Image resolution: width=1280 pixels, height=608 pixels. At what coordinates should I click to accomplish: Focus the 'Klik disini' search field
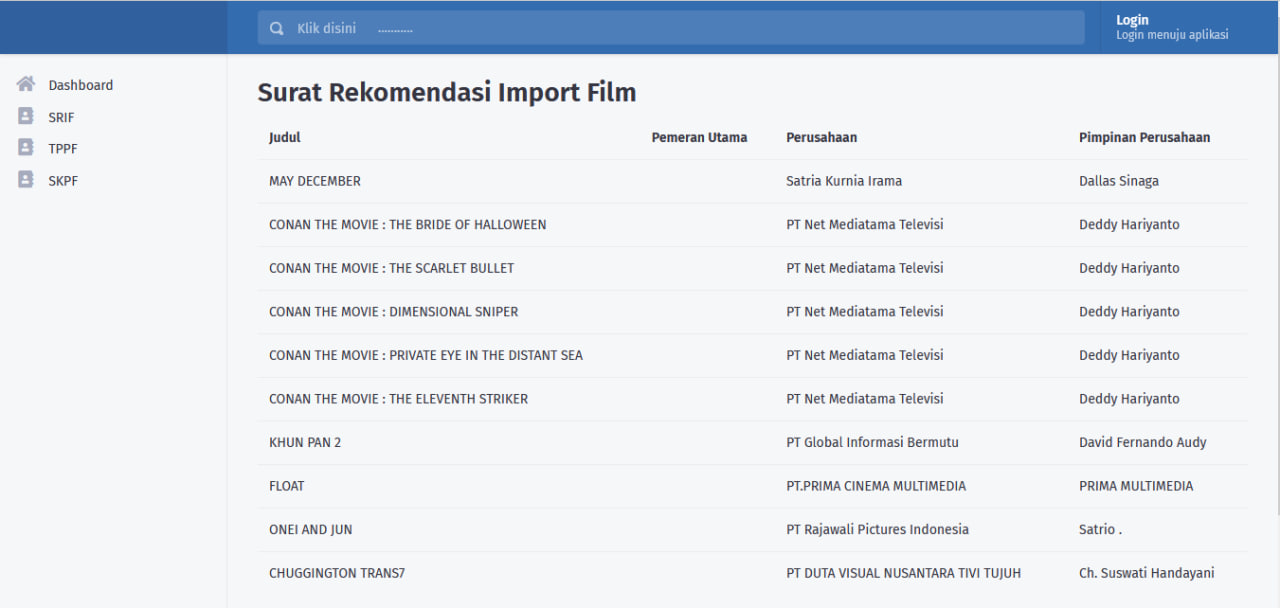coord(680,28)
